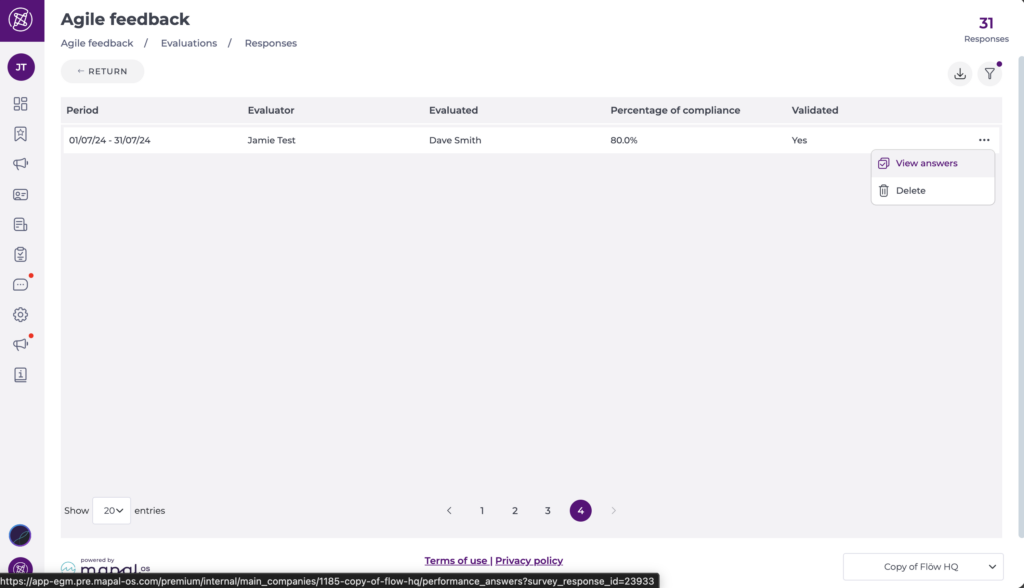Click the bookmark star icon in sidebar

[20, 134]
